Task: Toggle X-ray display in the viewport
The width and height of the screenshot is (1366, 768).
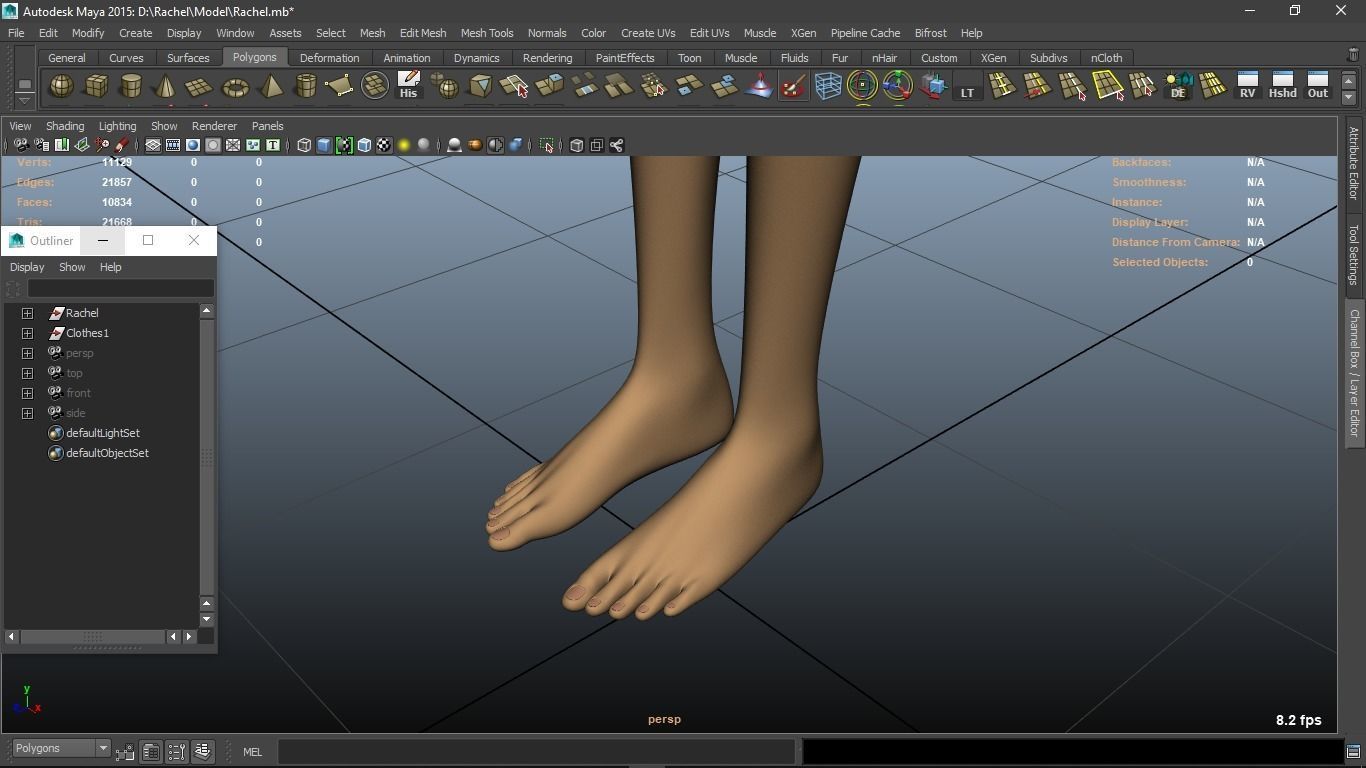Action: [576, 145]
